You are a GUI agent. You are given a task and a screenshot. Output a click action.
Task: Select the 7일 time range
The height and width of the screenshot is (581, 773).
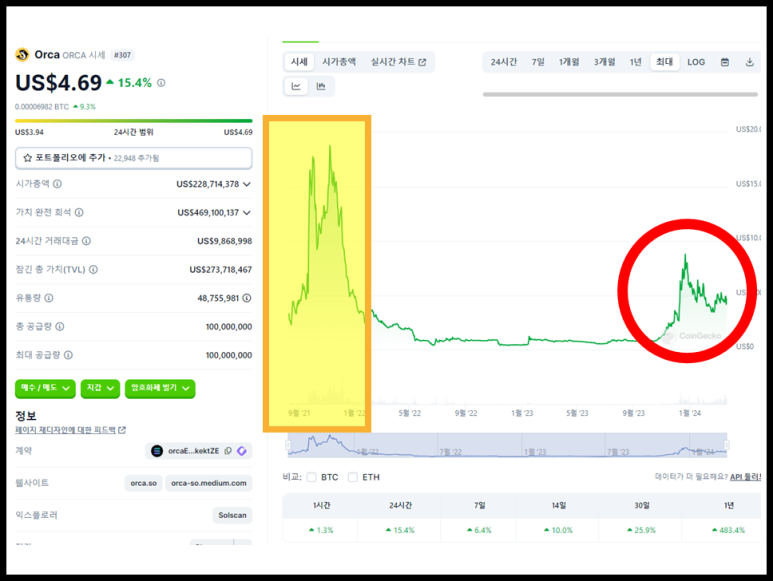538,62
